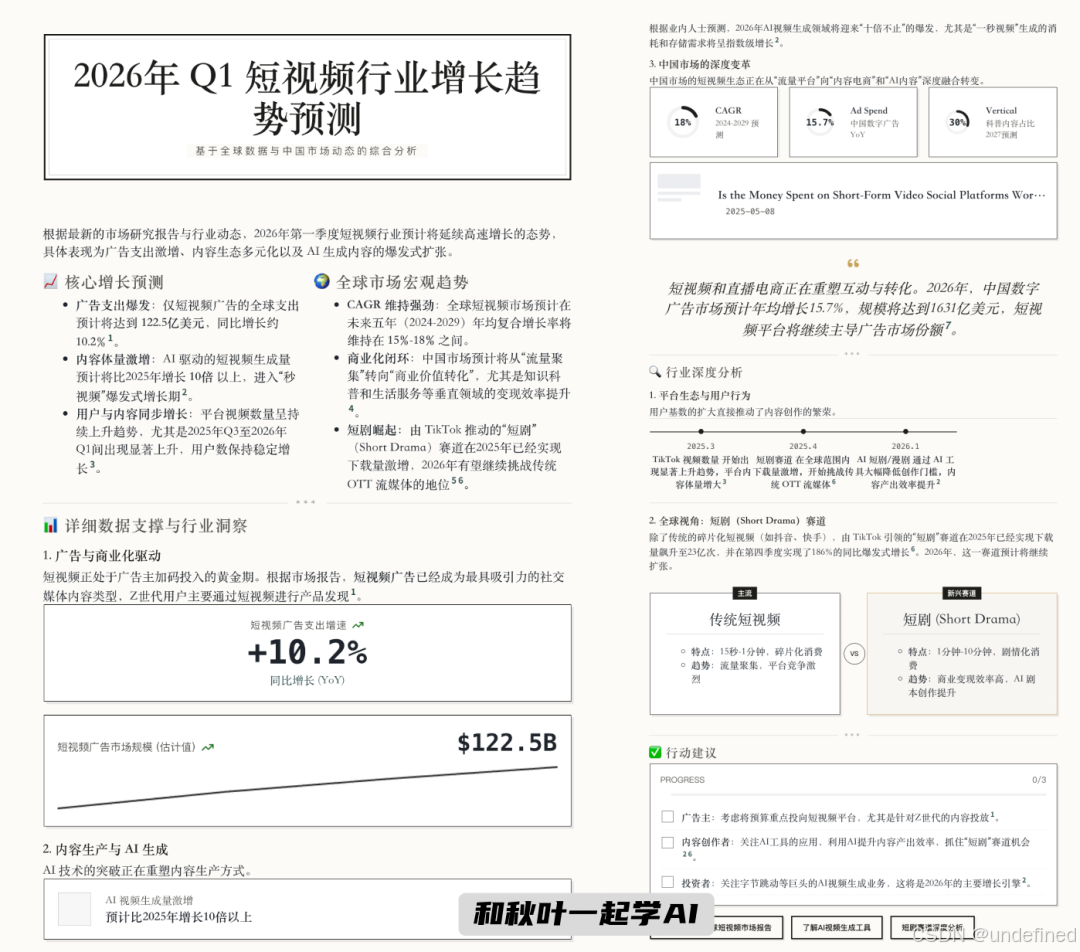Click citation 2 after 爆发式增长期 in 内容体量激增
This screenshot has width=1080, height=952.
185,393
